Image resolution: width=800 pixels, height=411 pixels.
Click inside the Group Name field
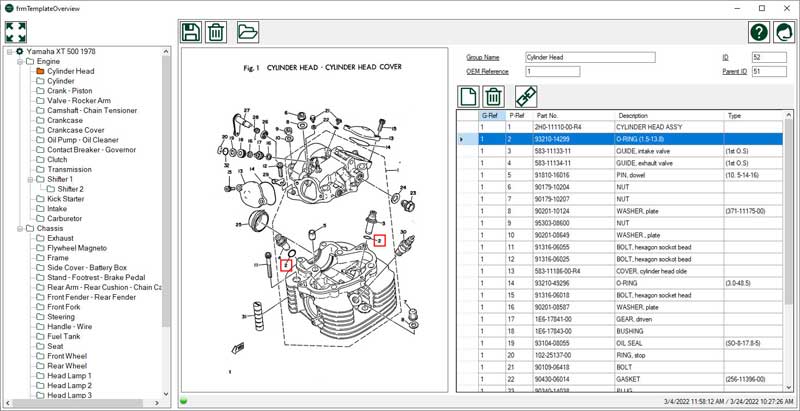589,58
